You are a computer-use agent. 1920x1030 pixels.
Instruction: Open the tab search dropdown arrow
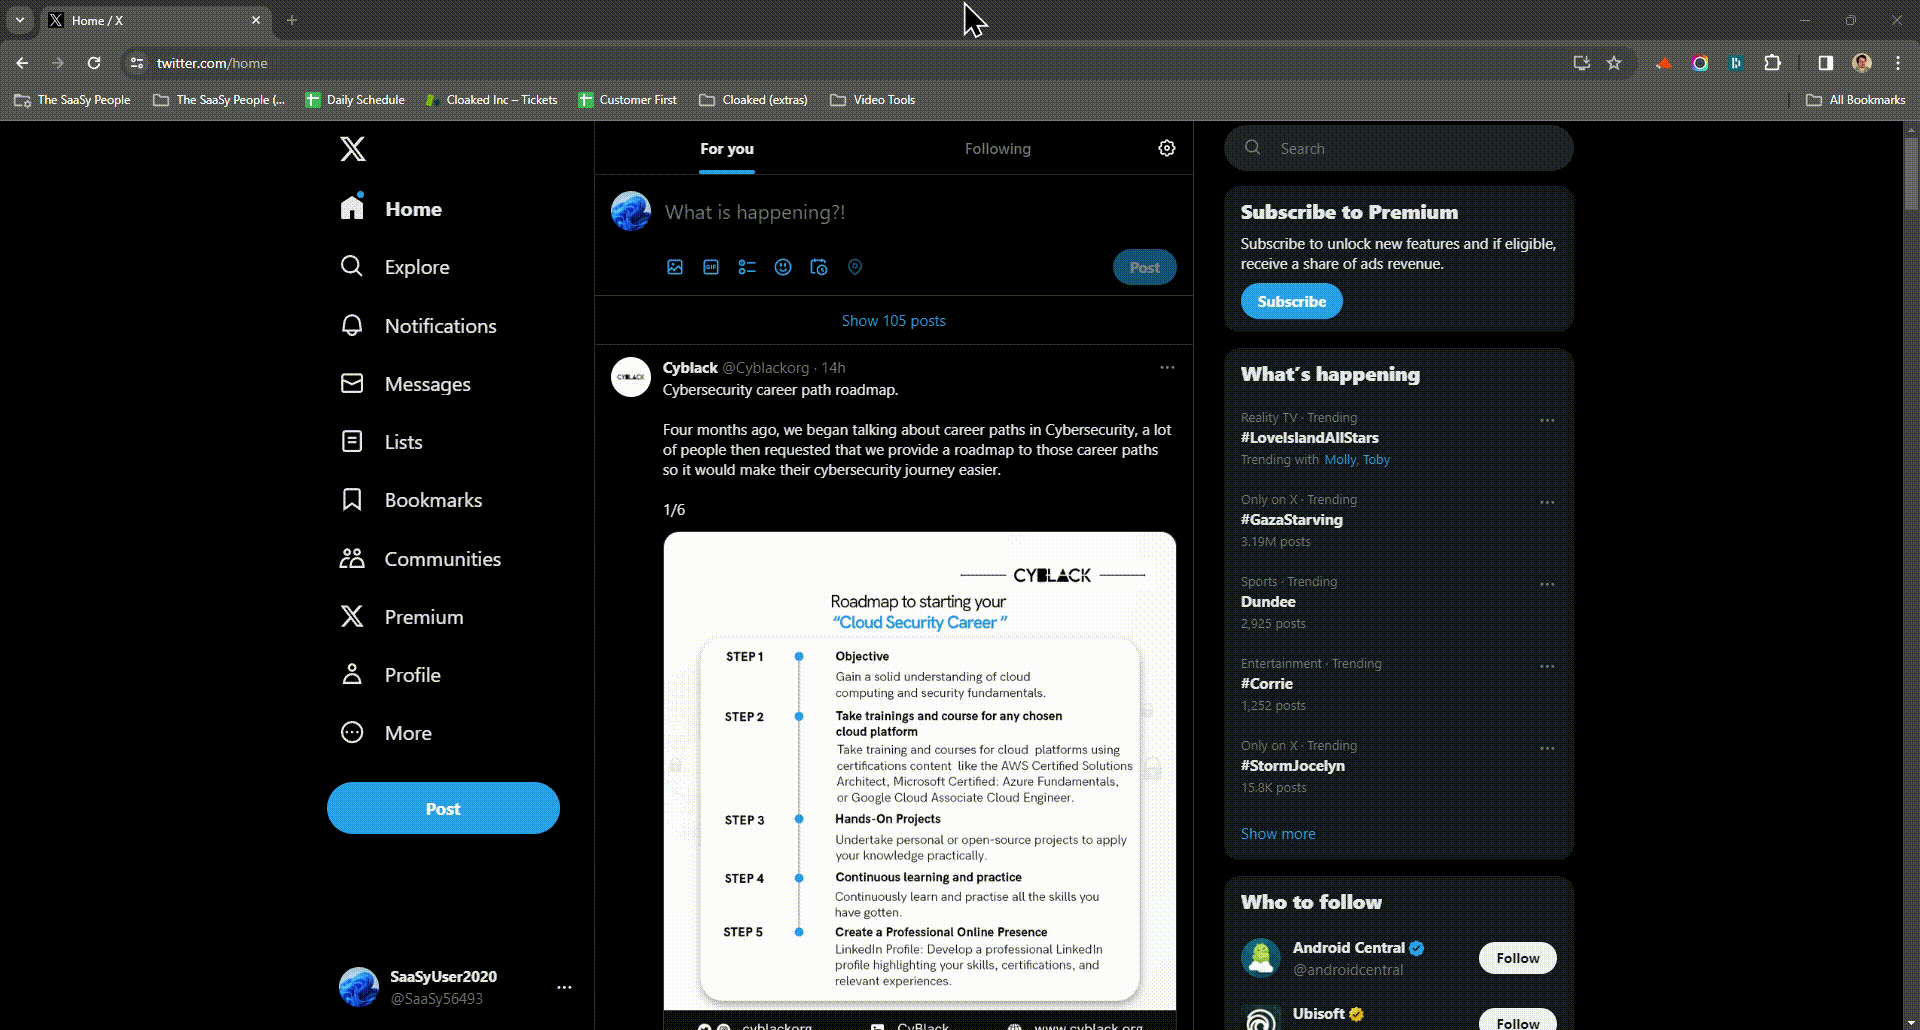tap(19, 20)
